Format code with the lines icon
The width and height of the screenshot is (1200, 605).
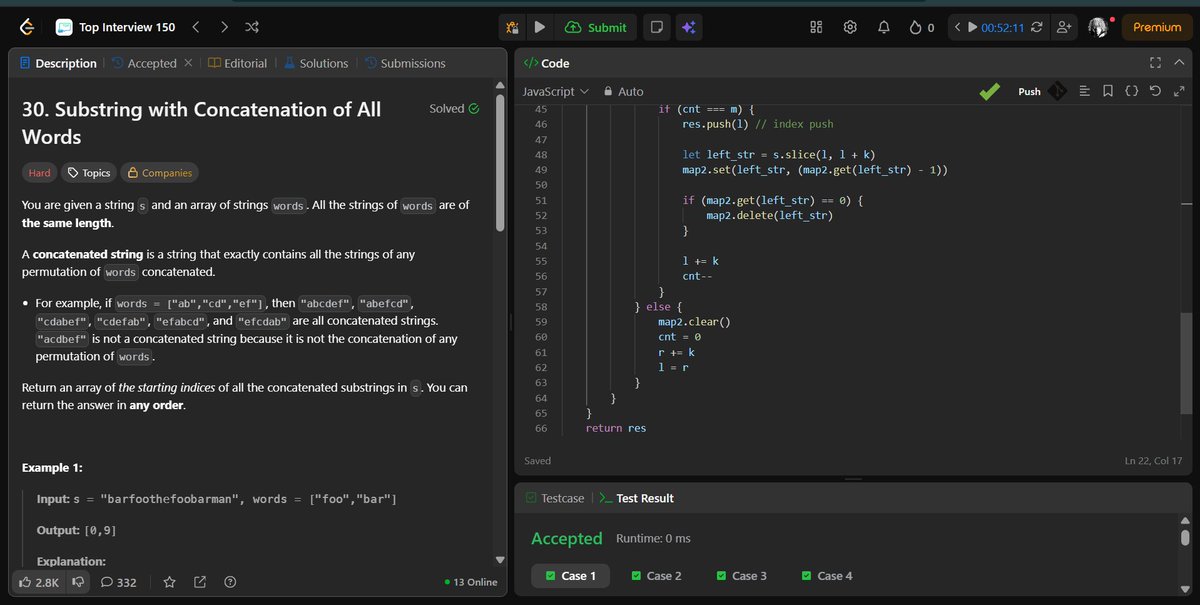click(x=1084, y=91)
